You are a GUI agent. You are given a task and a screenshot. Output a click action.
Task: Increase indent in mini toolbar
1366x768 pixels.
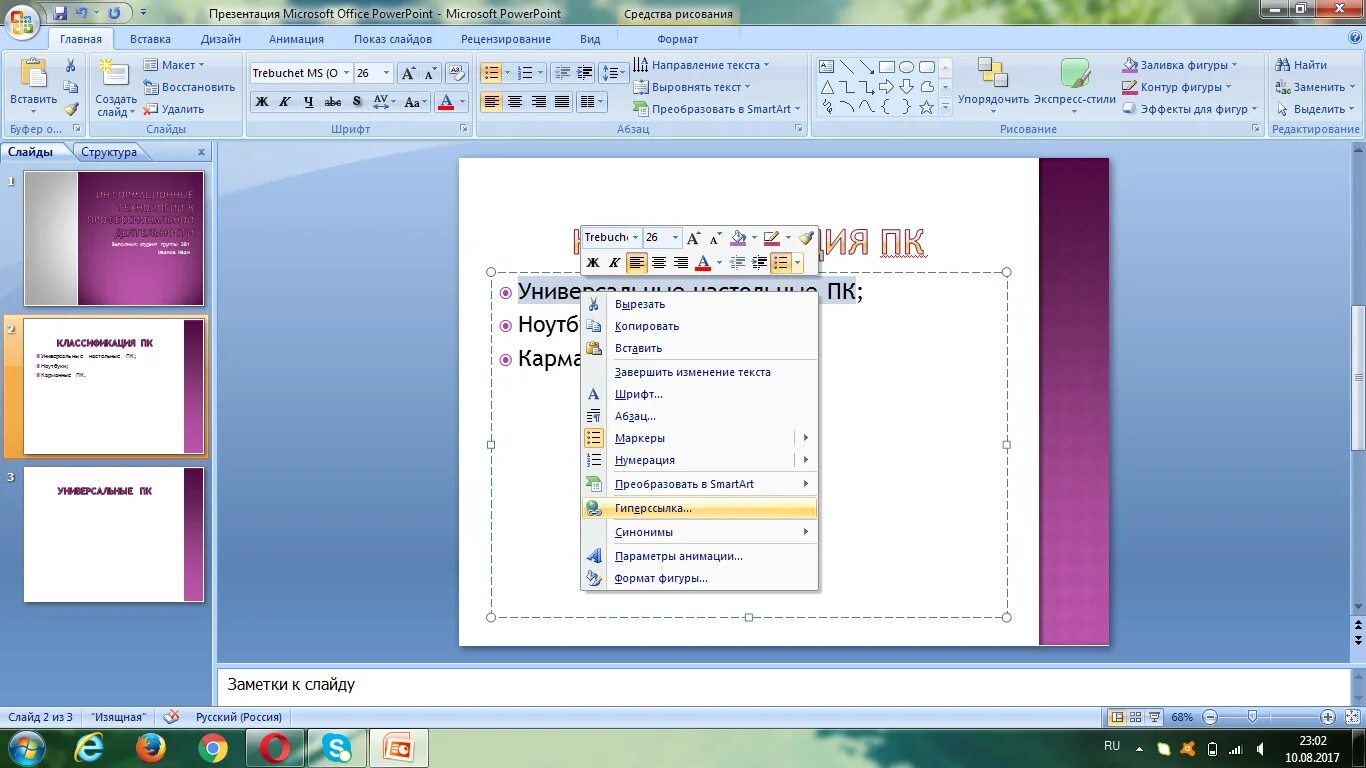(x=760, y=263)
